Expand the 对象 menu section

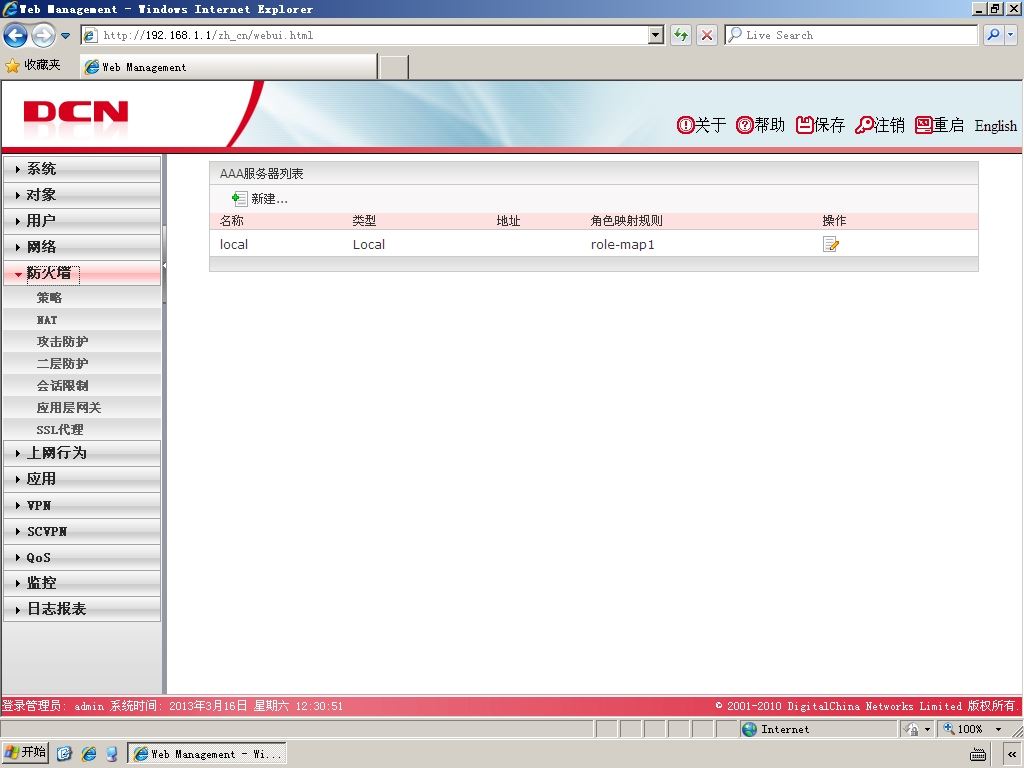(82, 195)
